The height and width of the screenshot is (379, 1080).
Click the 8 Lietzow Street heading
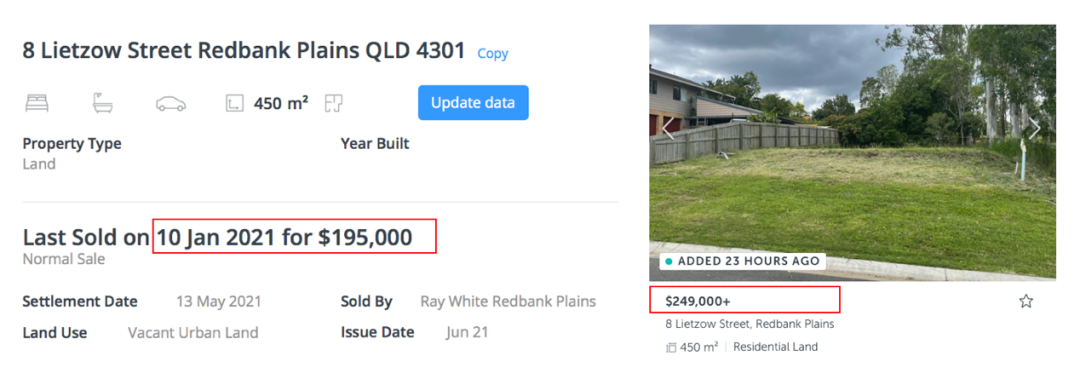[x=244, y=51]
